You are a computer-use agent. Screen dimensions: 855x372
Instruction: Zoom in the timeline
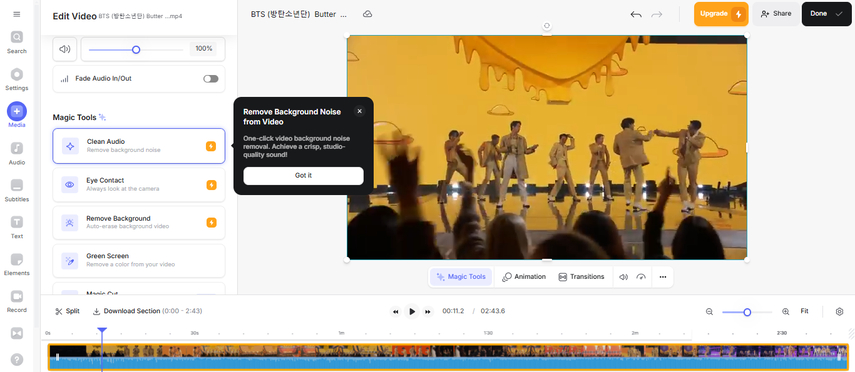point(785,312)
